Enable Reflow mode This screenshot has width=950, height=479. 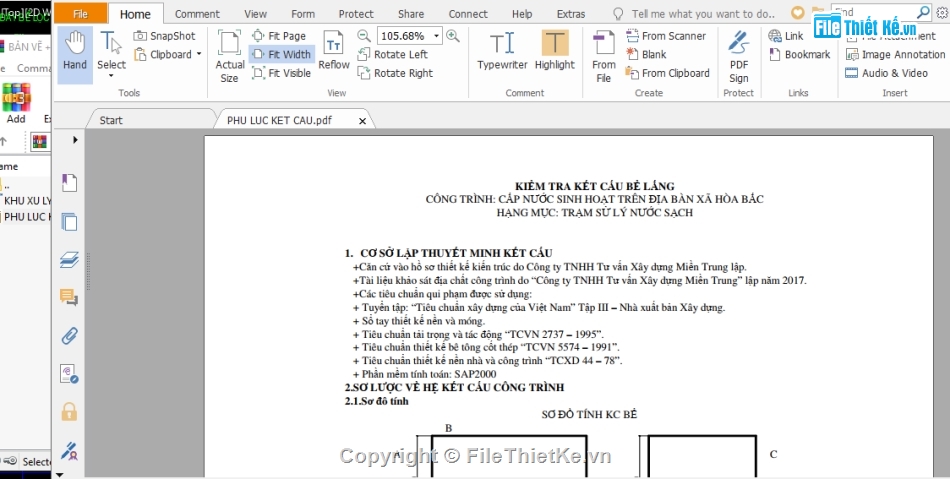coord(334,51)
